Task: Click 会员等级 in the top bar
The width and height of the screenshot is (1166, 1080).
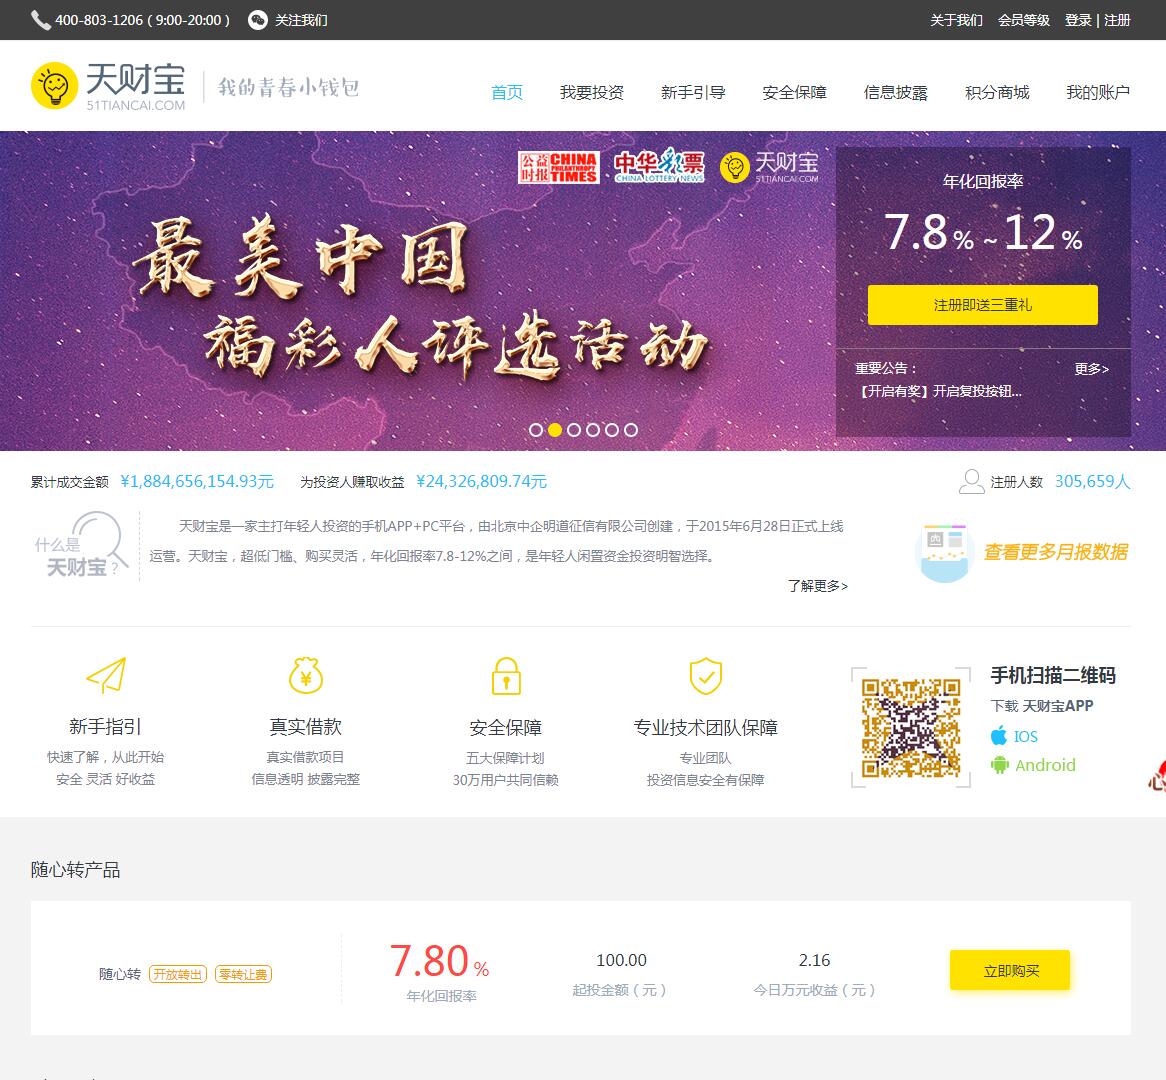Action: [x=1024, y=20]
